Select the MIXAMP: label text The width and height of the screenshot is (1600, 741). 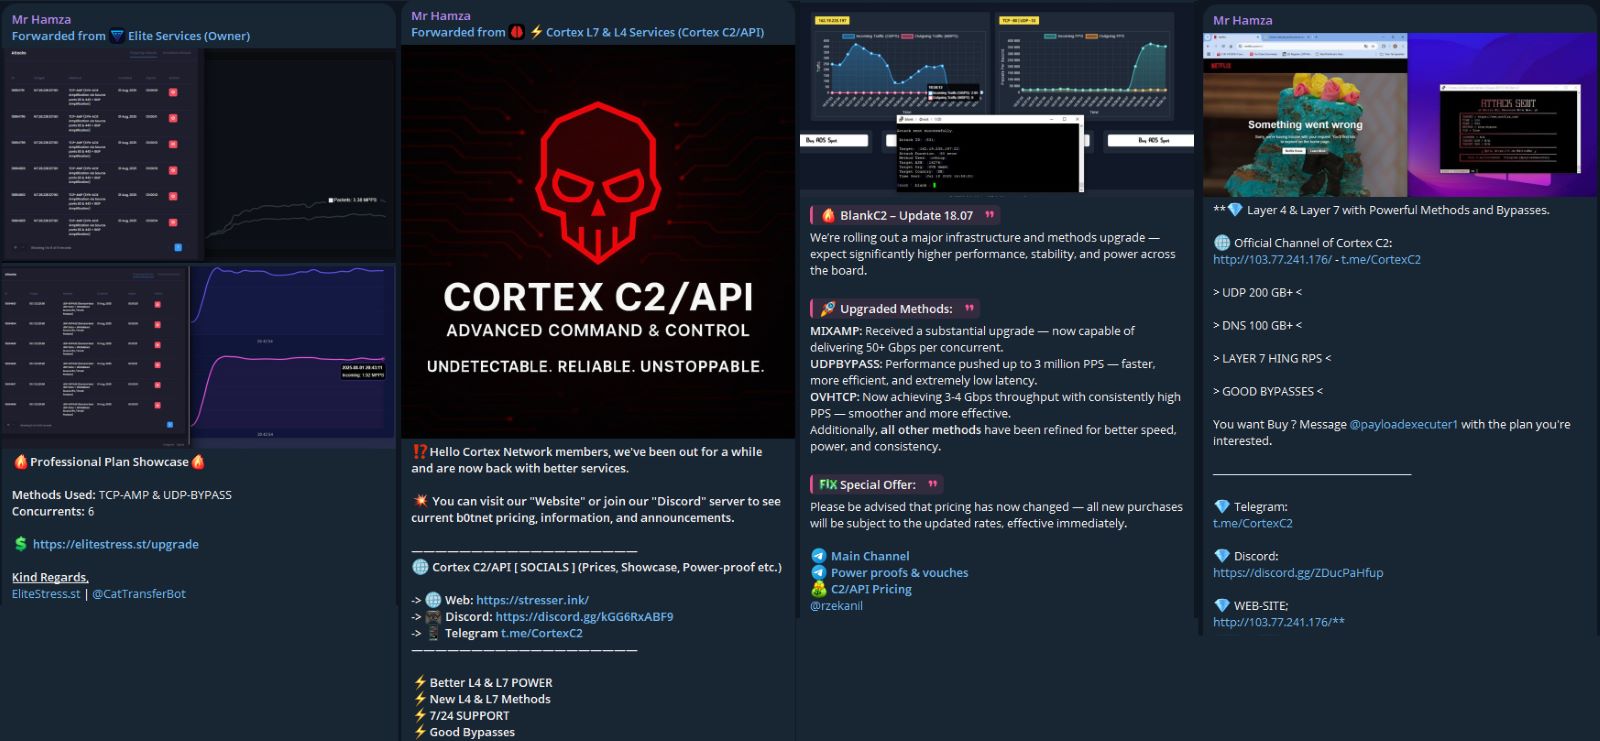pyautogui.click(x=836, y=331)
